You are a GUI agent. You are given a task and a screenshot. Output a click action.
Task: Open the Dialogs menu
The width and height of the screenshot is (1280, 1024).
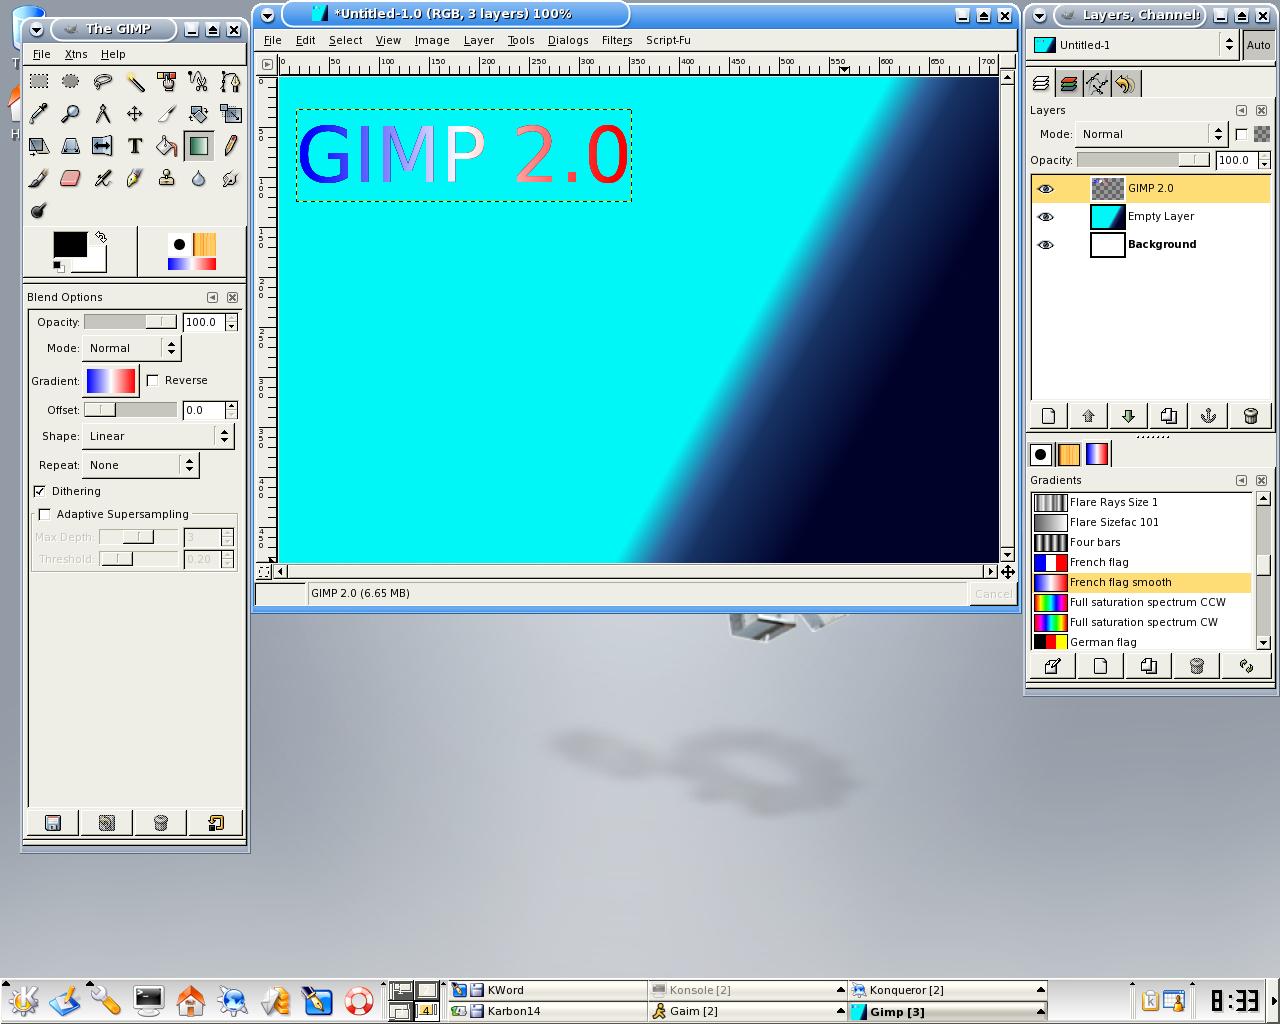click(568, 40)
